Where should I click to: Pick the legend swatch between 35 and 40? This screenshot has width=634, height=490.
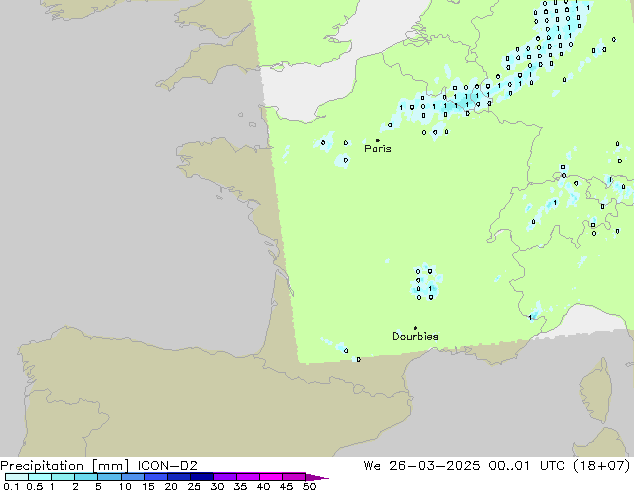pos(248,477)
